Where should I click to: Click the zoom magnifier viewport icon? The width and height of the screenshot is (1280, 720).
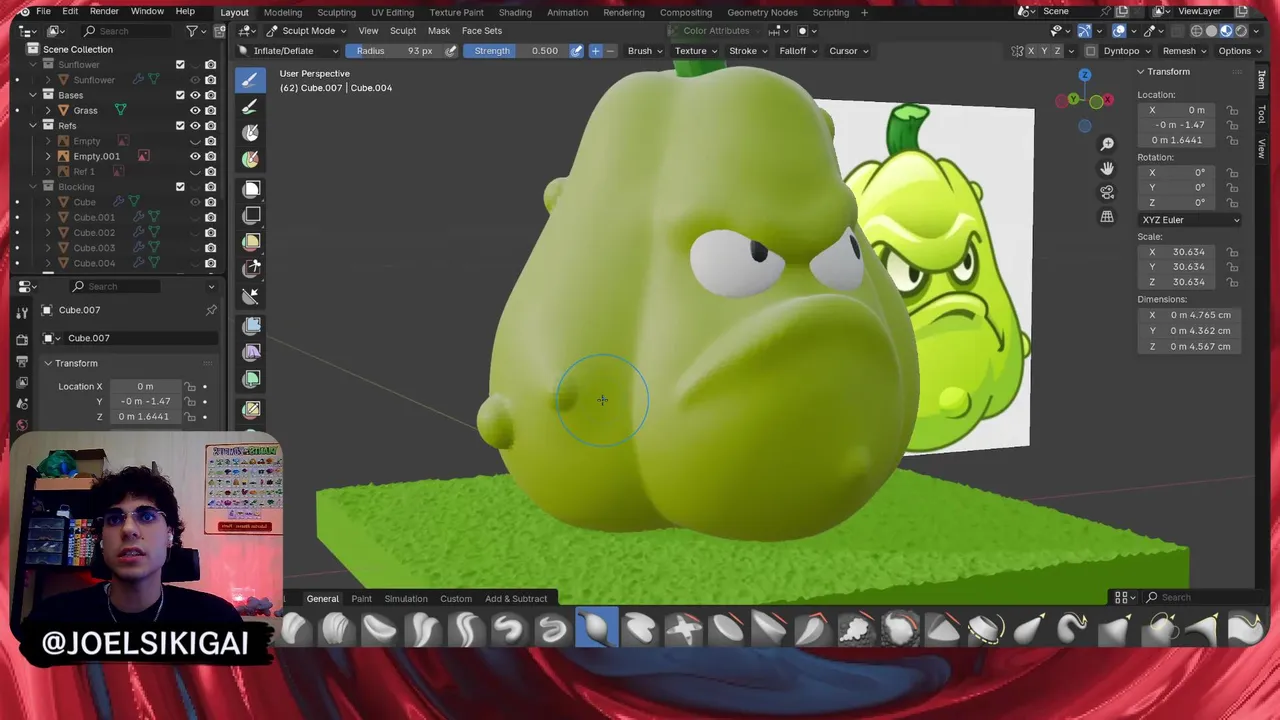click(1107, 144)
